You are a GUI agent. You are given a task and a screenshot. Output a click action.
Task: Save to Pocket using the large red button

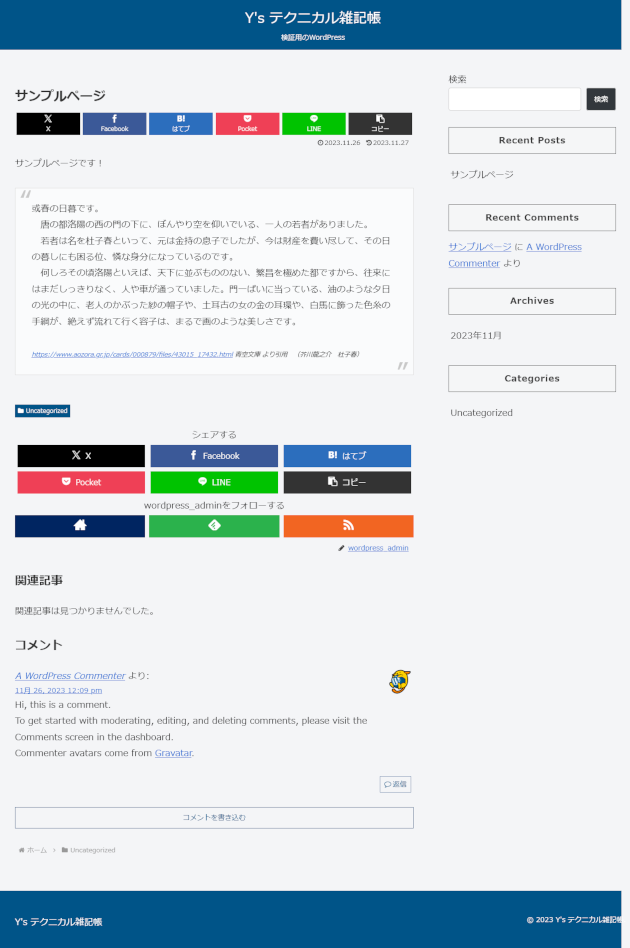tap(81, 482)
